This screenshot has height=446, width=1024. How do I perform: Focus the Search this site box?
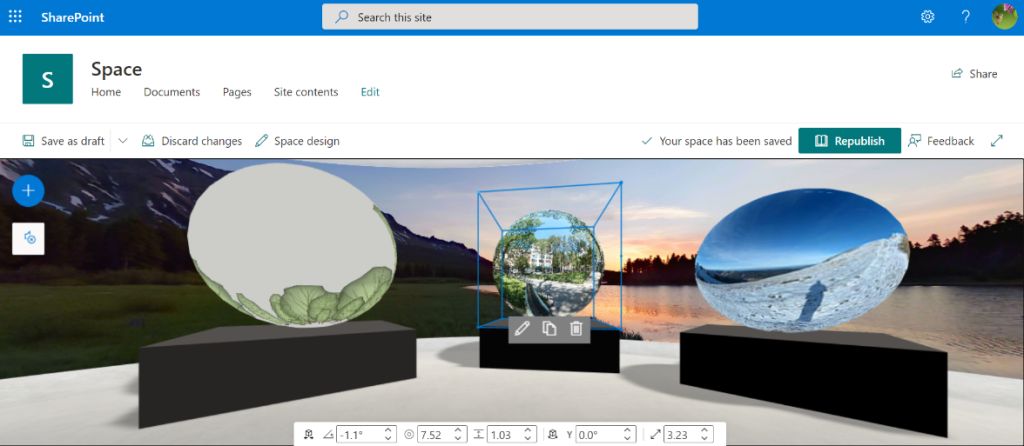click(x=509, y=17)
